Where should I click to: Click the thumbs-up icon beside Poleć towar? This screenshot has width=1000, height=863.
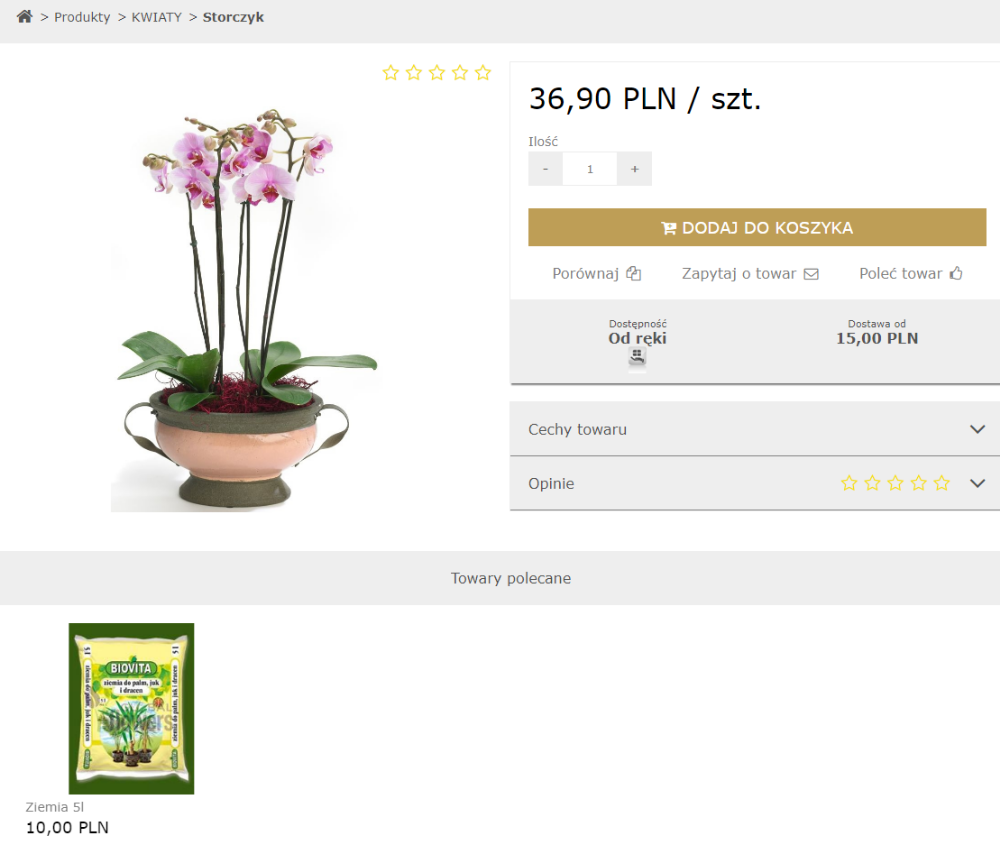(x=956, y=273)
